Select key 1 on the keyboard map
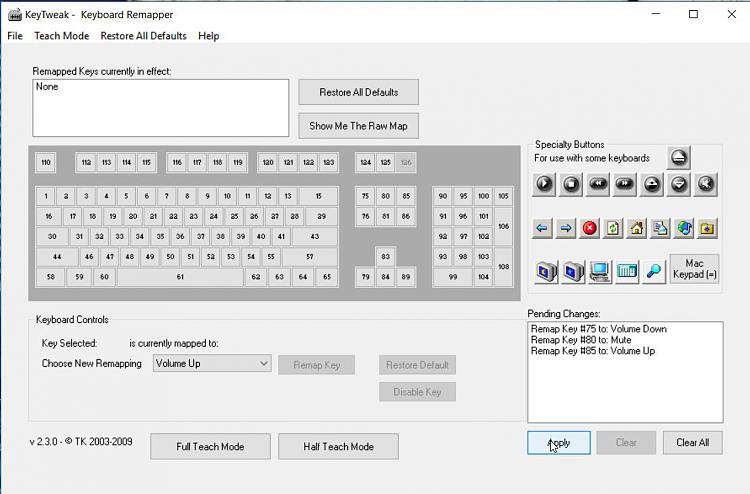750x494 pixels. 46,196
